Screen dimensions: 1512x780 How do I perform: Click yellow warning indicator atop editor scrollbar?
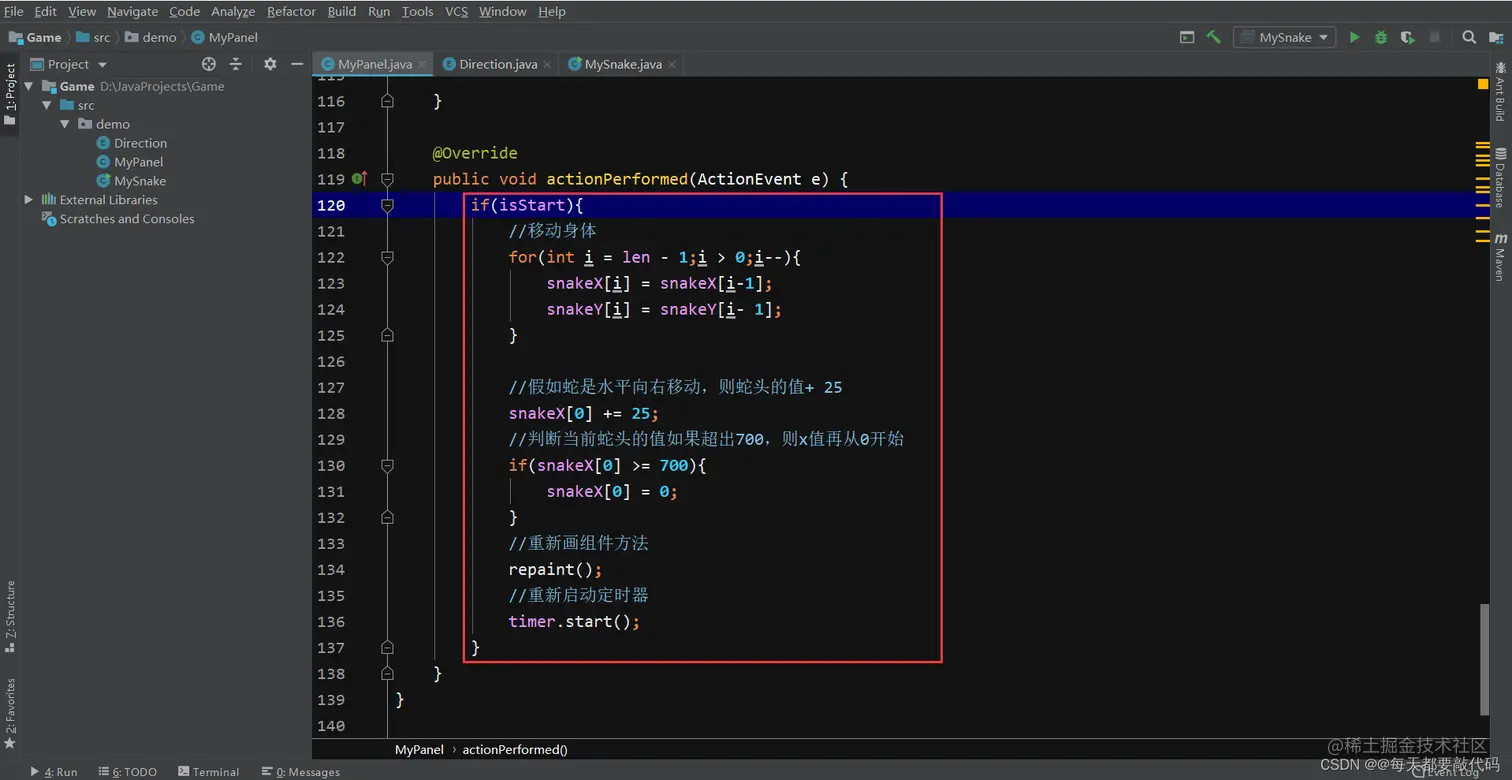pos(1483,85)
